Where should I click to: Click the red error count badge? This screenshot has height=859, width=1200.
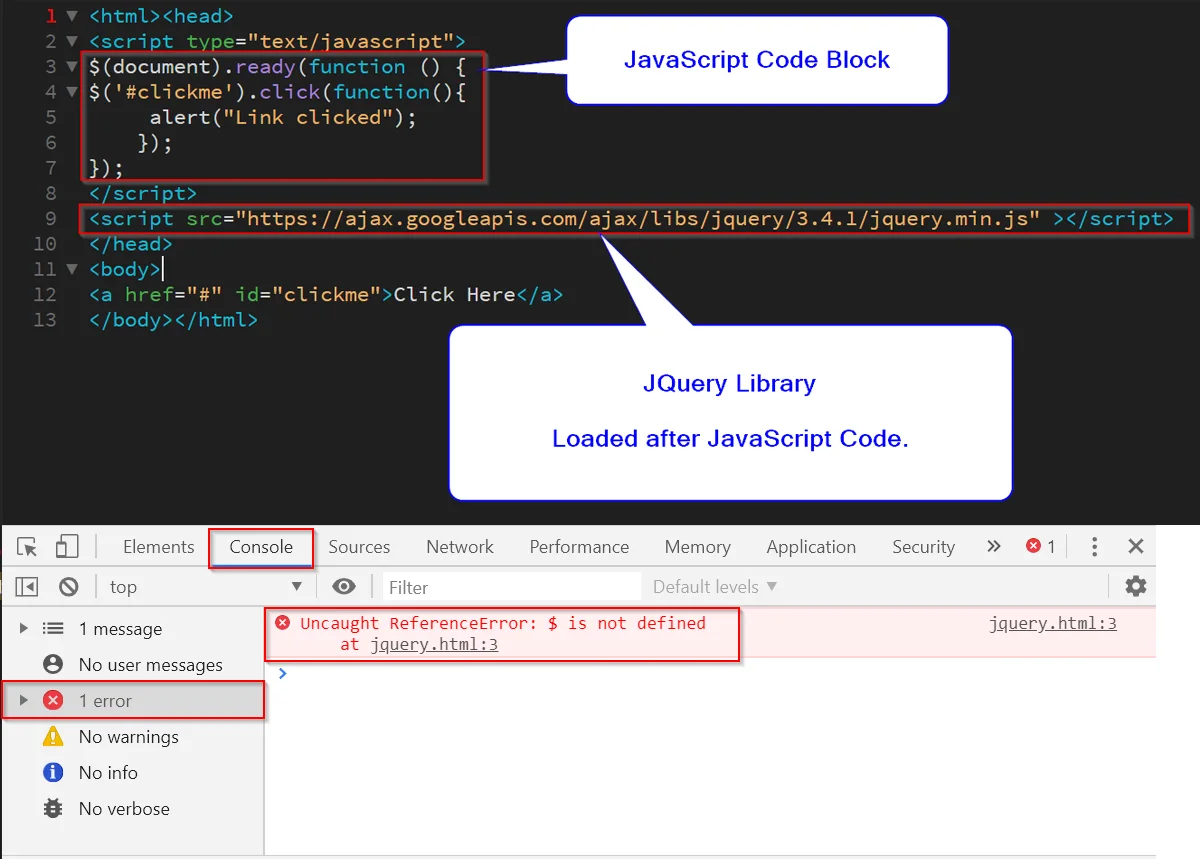pos(1040,546)
